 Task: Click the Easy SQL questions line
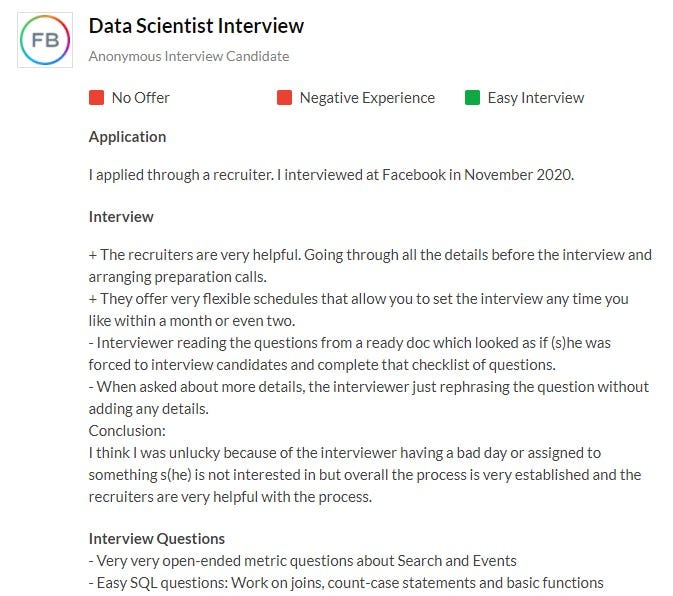[x=346, y=583]
